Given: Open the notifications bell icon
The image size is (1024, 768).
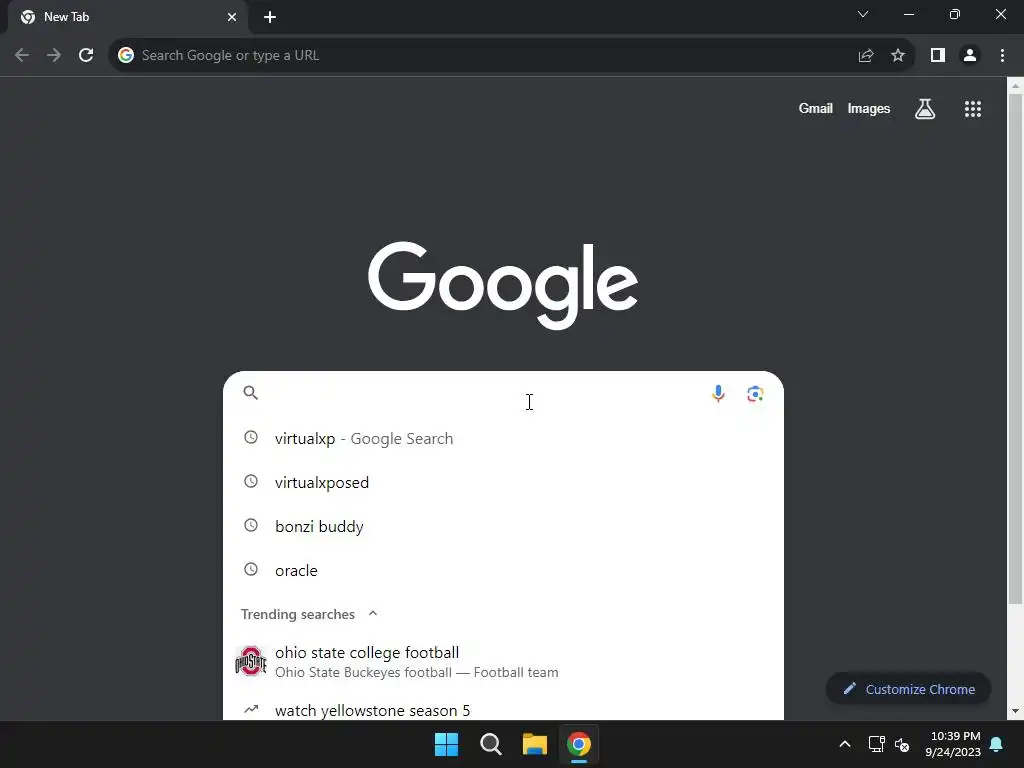Looking at the screenshot, I should click(x=997, y=744).
